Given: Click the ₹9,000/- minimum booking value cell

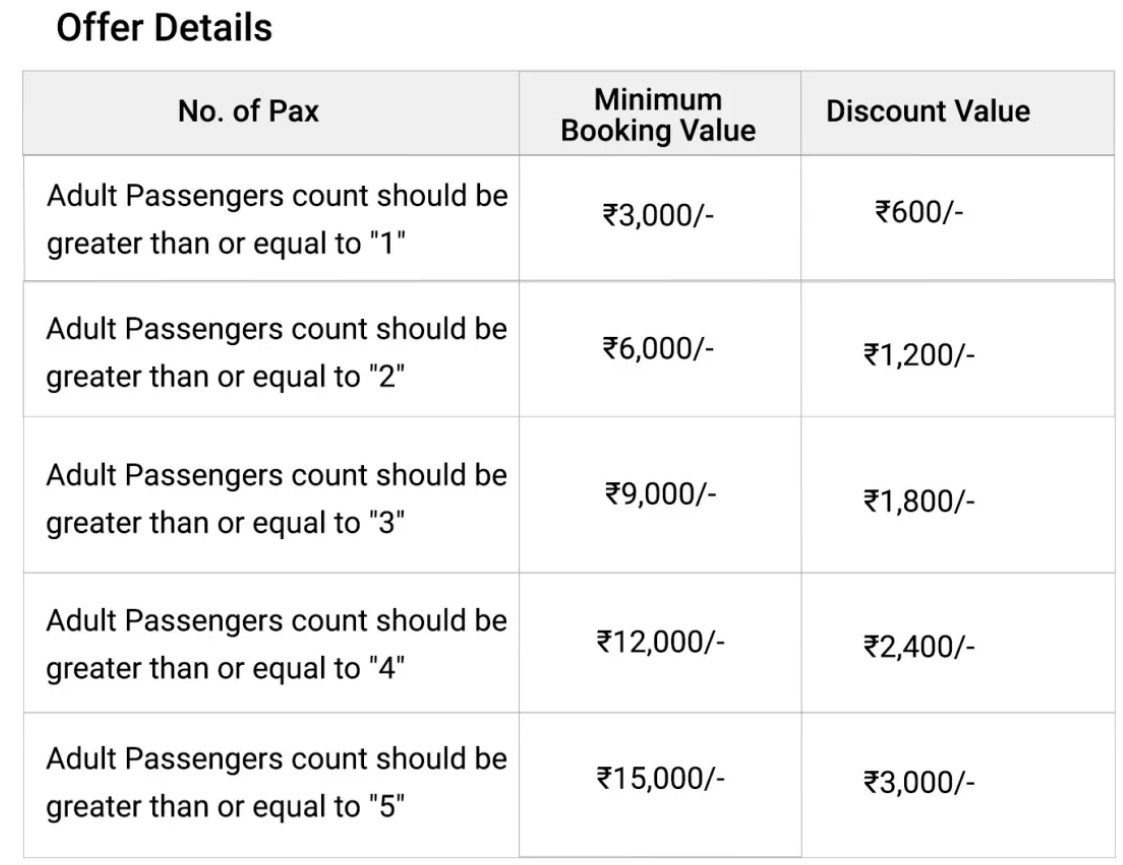Looking at the screenshot, I should coord(660,494).
